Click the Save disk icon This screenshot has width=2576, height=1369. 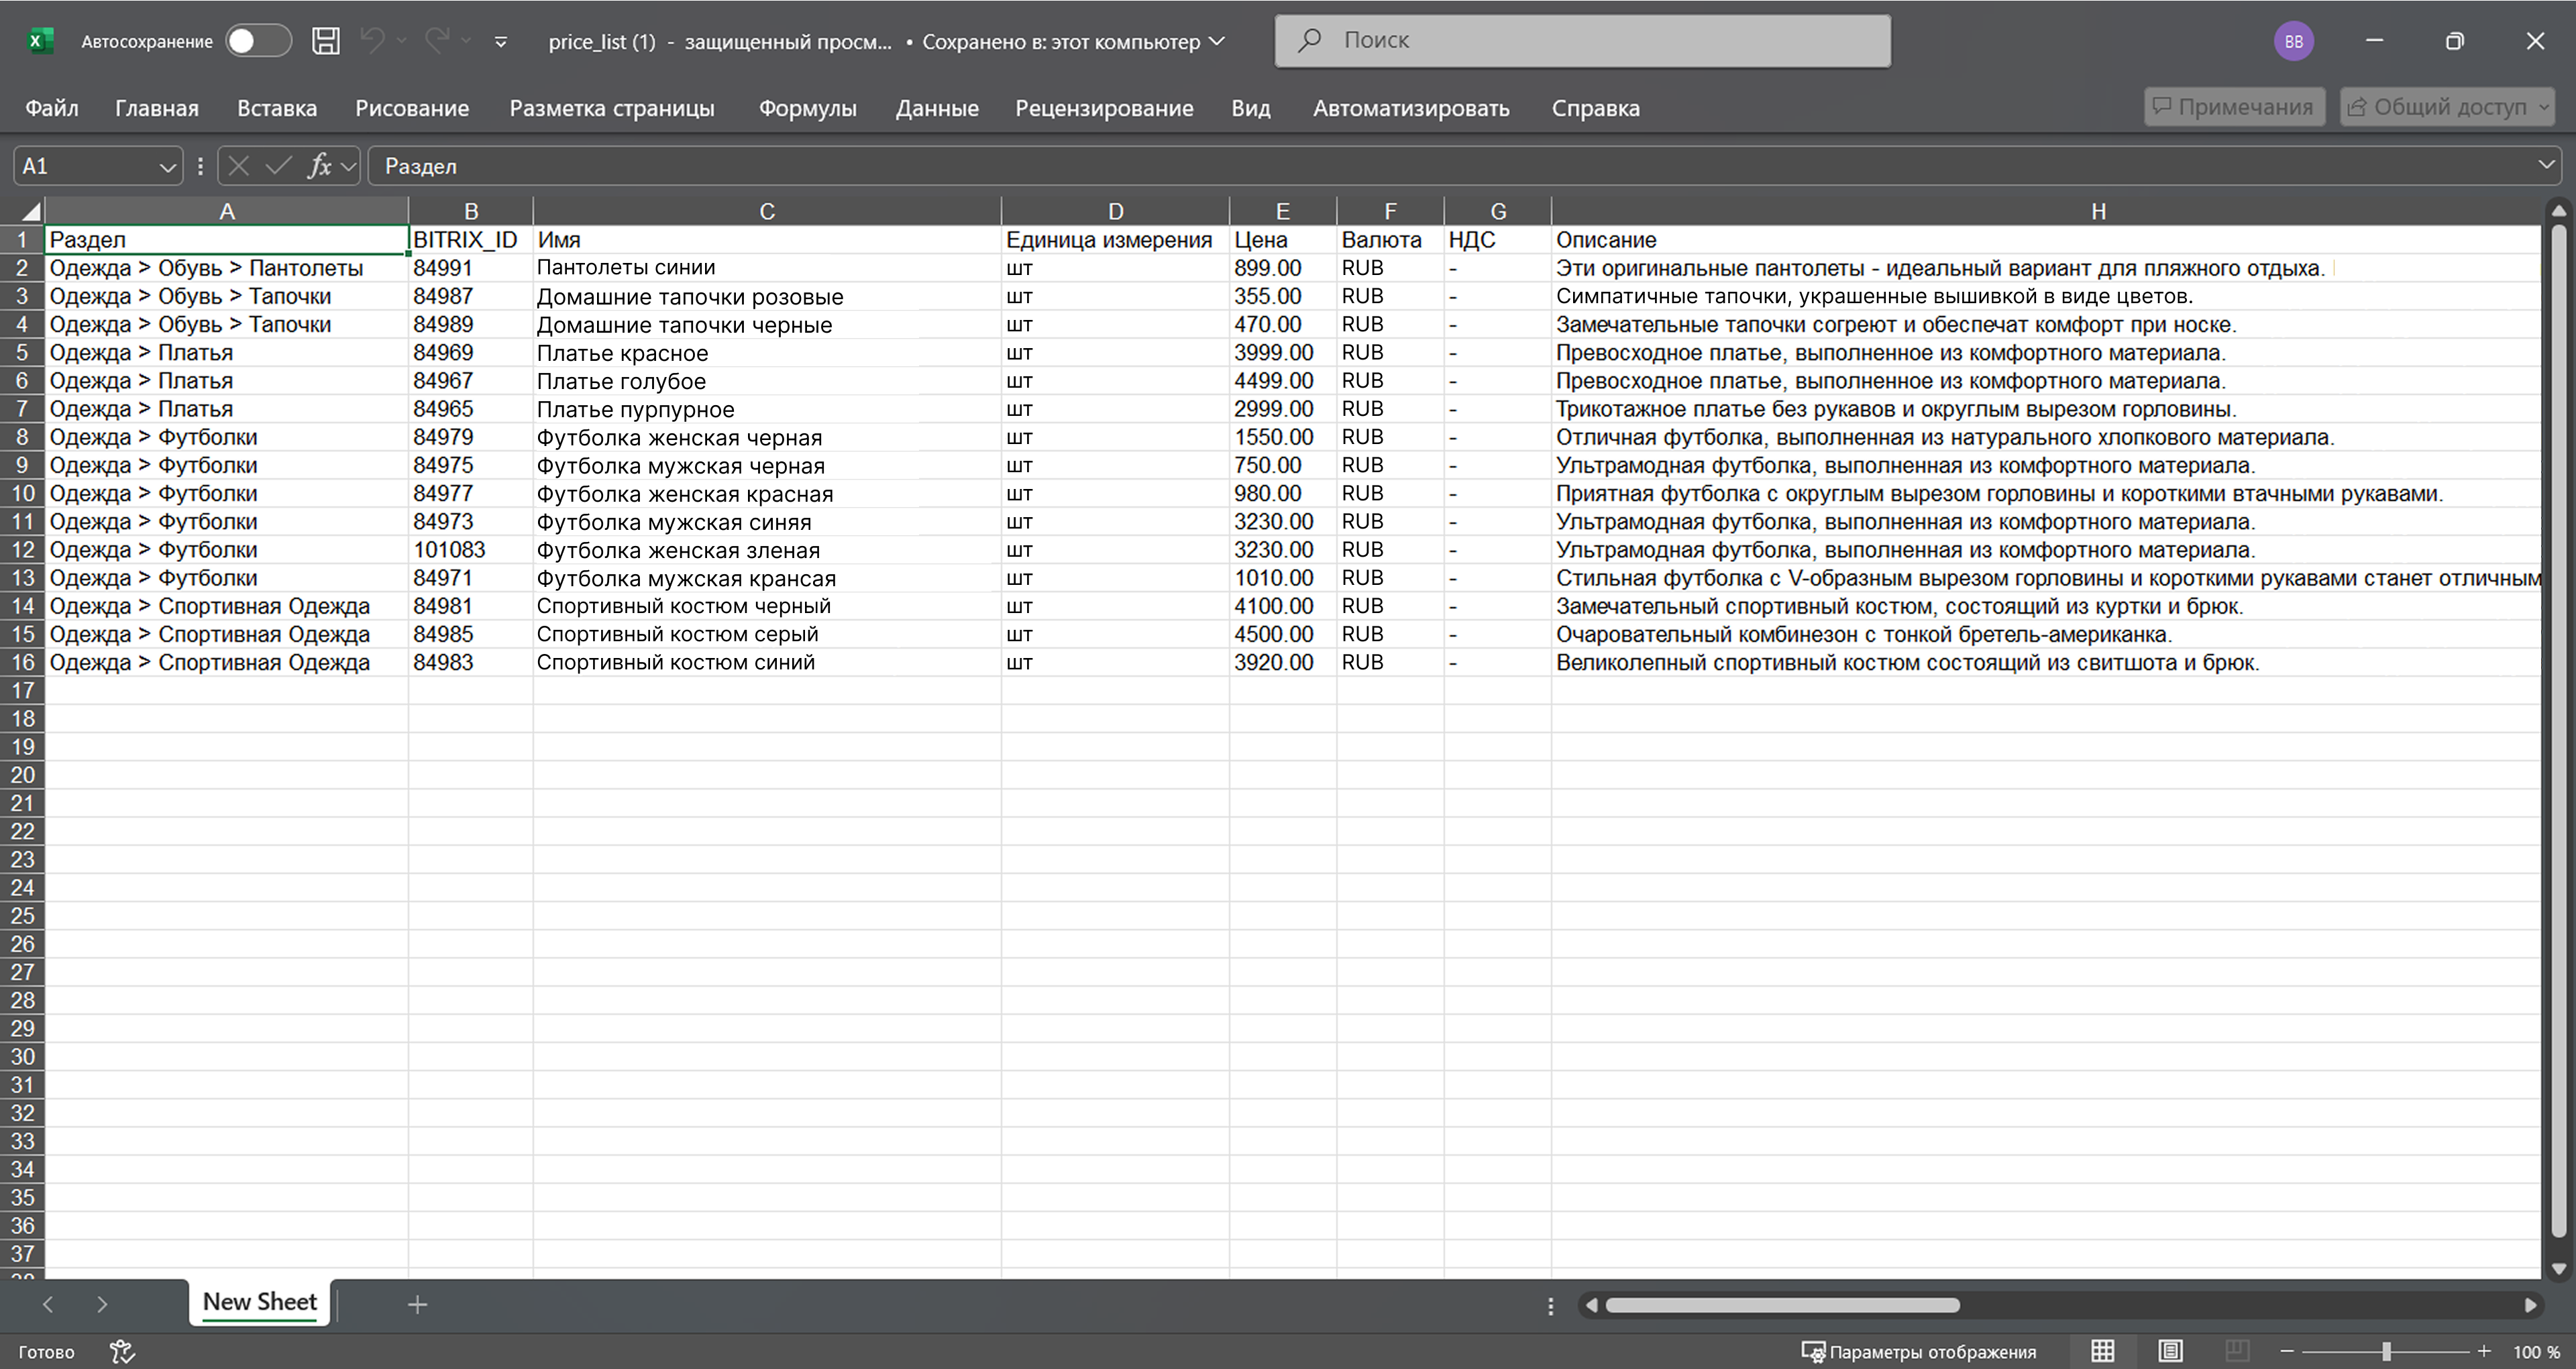pyautogui.click(x=325, y=41)
